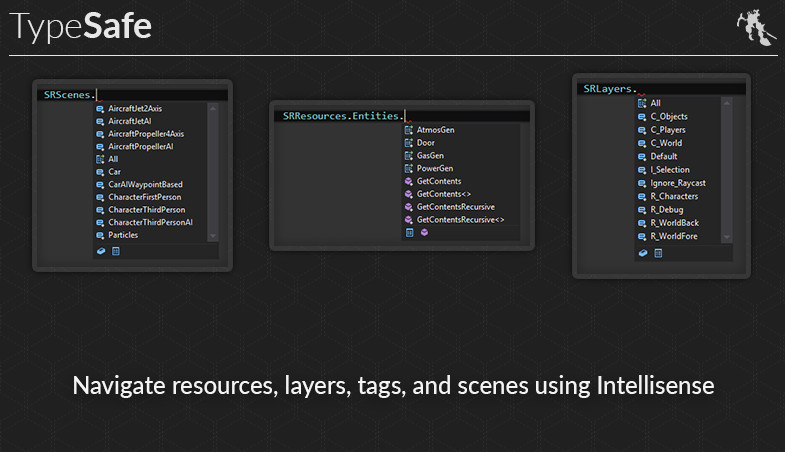Click the field icon beside Car
The height and width of the screenshot is (452, 785).
[100, 172]
